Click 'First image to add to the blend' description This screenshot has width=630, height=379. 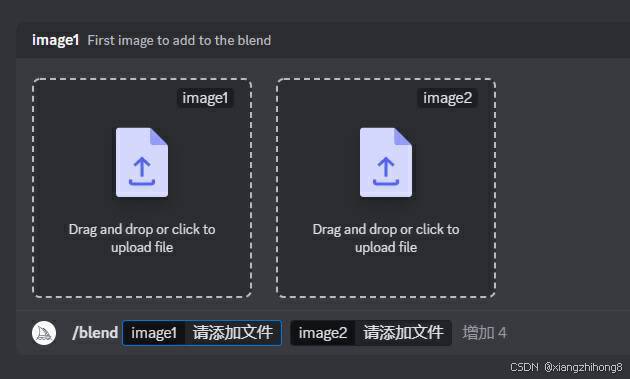pos(179,41)
